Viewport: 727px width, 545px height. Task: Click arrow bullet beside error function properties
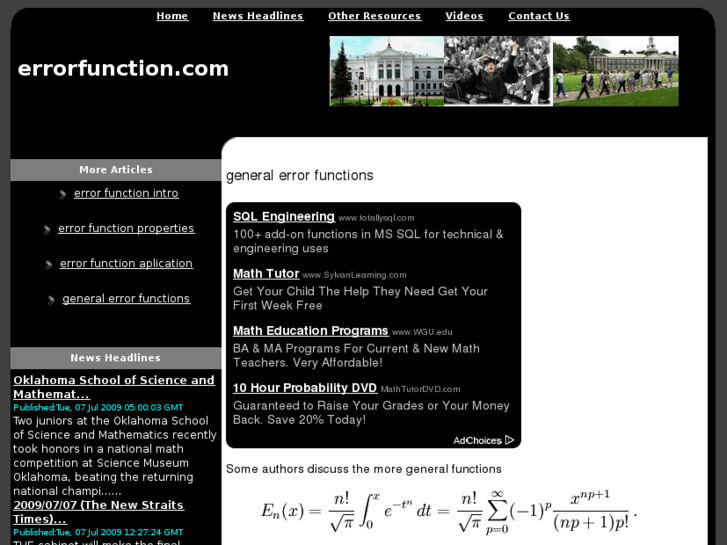(47, 230)
